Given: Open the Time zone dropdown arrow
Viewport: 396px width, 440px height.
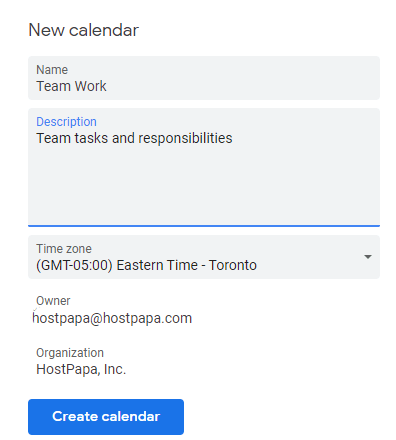Looking at the screenshot, I should [368, 257].
